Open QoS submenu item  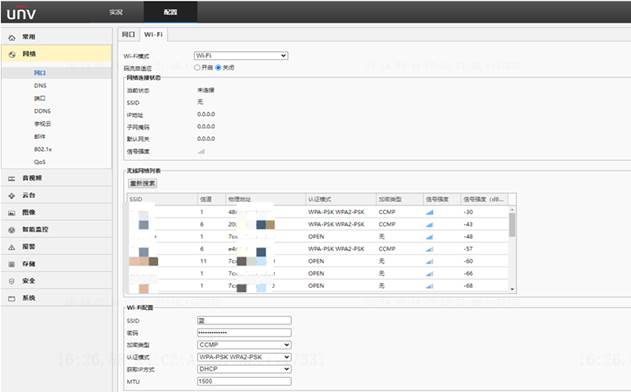[40, 162]
